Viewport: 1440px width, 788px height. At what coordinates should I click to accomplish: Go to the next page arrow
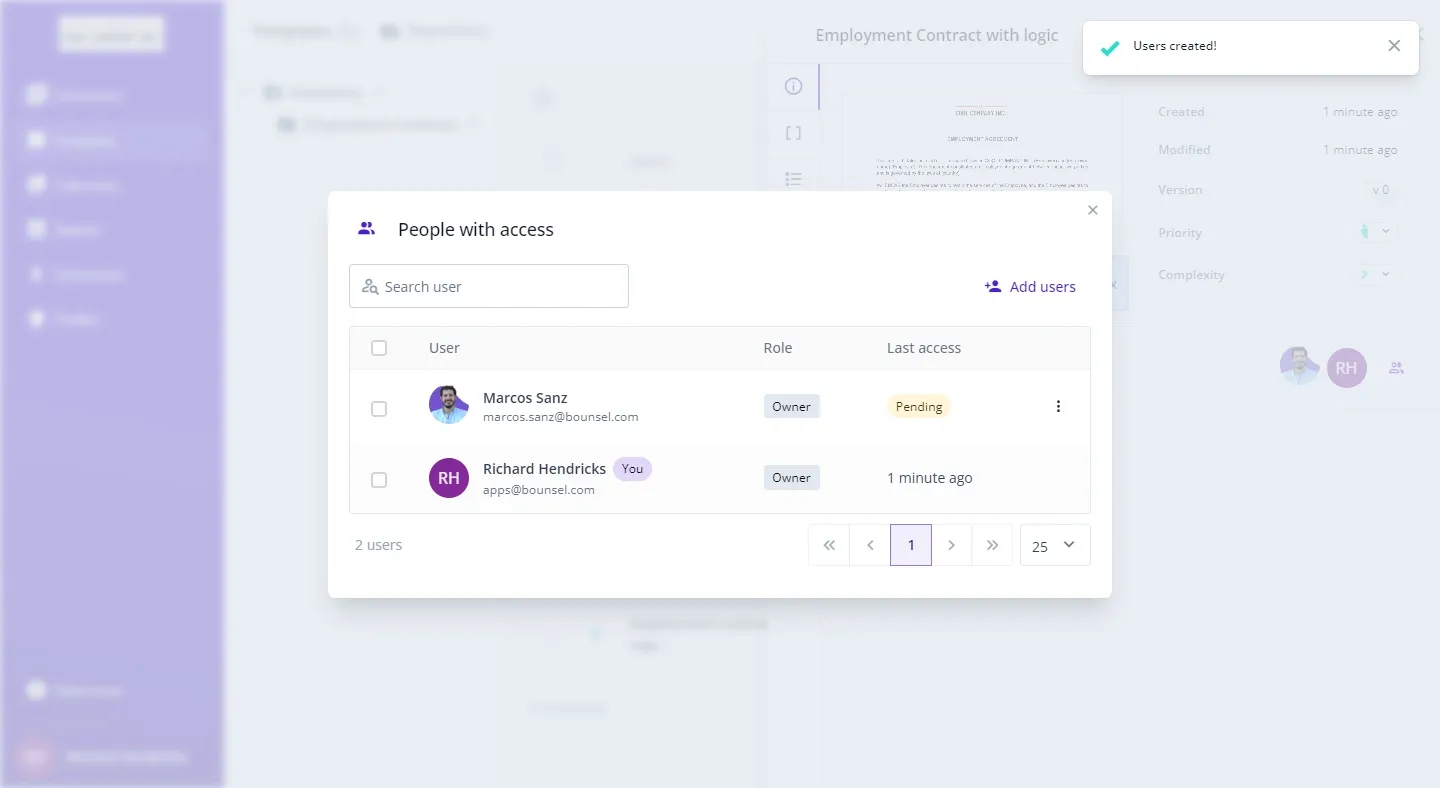click(951, 546)
